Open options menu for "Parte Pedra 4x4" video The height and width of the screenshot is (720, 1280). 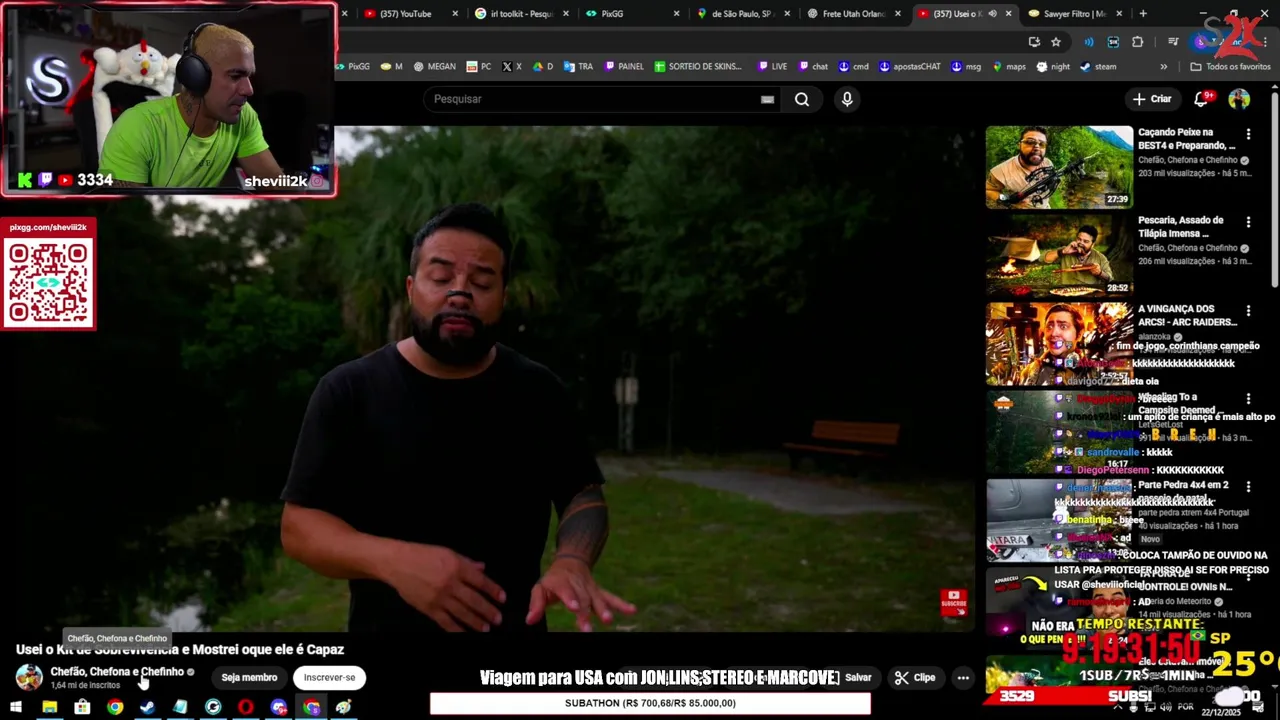pyautogui.click(x=1248, y=487)
